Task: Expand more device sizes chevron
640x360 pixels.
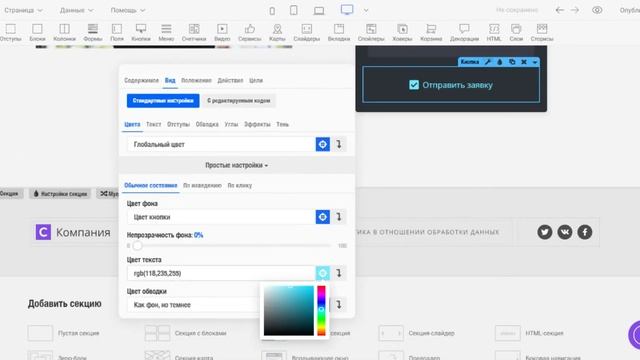Action: pyautogui.click(x=366, y=11)
